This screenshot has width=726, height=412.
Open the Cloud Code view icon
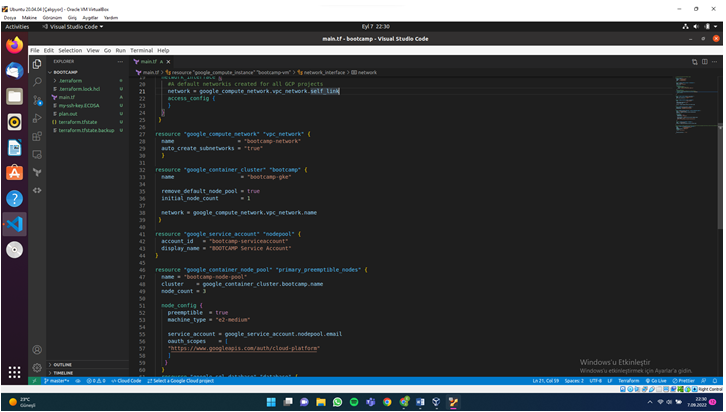point(37,190)
